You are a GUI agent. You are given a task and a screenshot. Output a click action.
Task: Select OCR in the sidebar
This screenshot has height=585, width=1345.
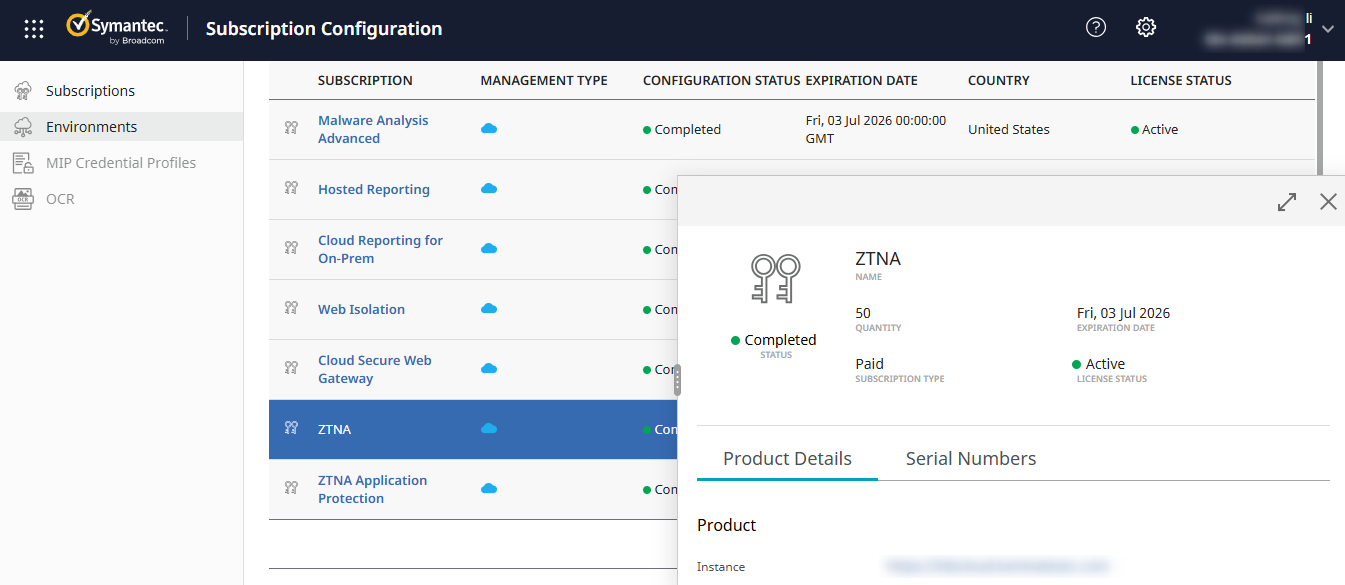[x=60, y=199]
